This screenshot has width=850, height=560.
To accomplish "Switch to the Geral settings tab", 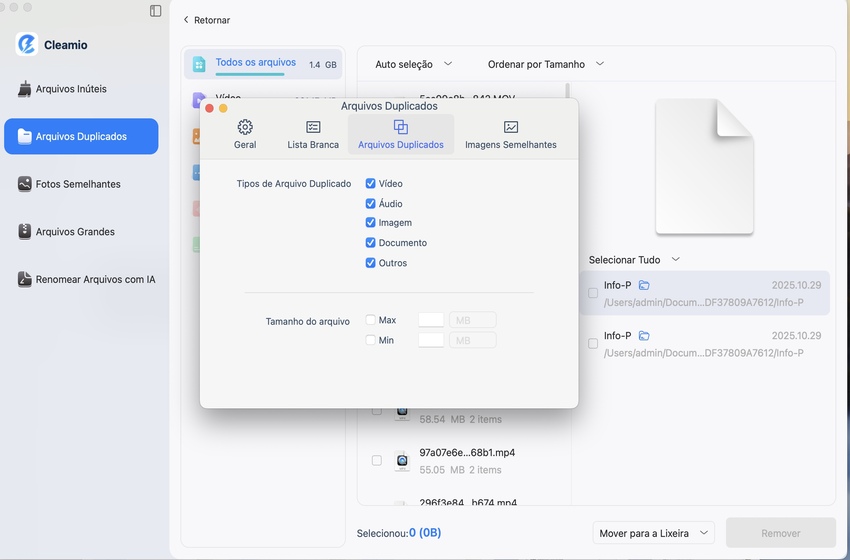I will pyautogui.click(x=245, y=134).
